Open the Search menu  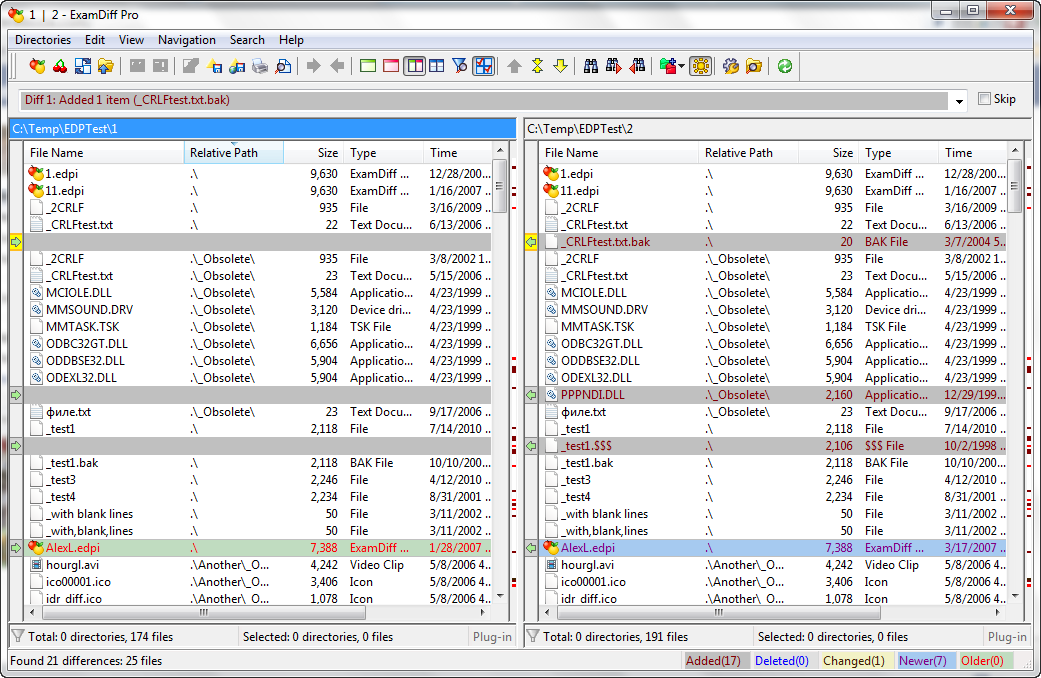[x=247, y=40]
